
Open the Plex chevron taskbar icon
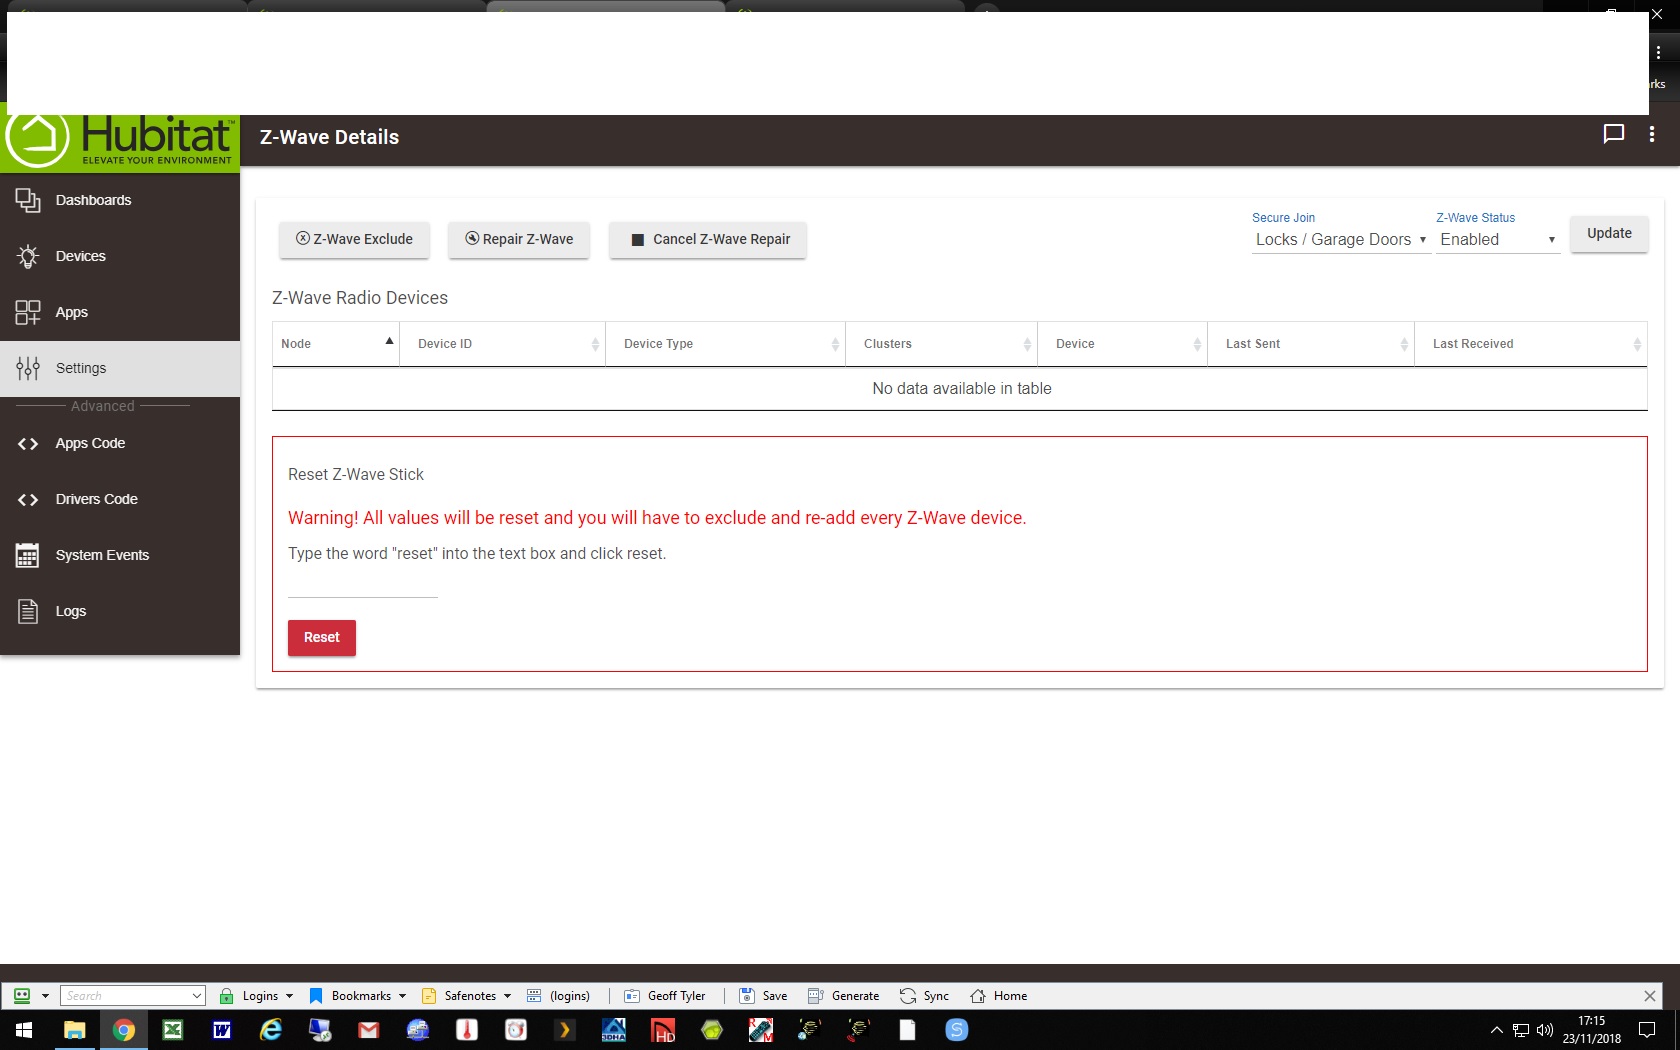tap(564, 1030)
